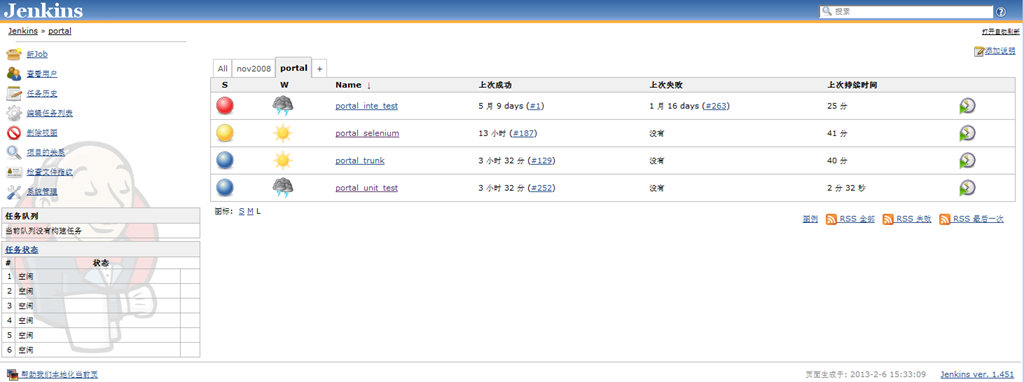Screen dimensions: 1024x382
Task: Click the red status ball of portal_inte_test
Action: [225, 106]
